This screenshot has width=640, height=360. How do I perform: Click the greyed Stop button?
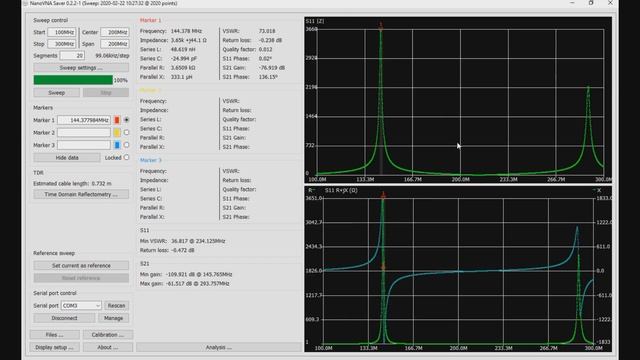106,93
